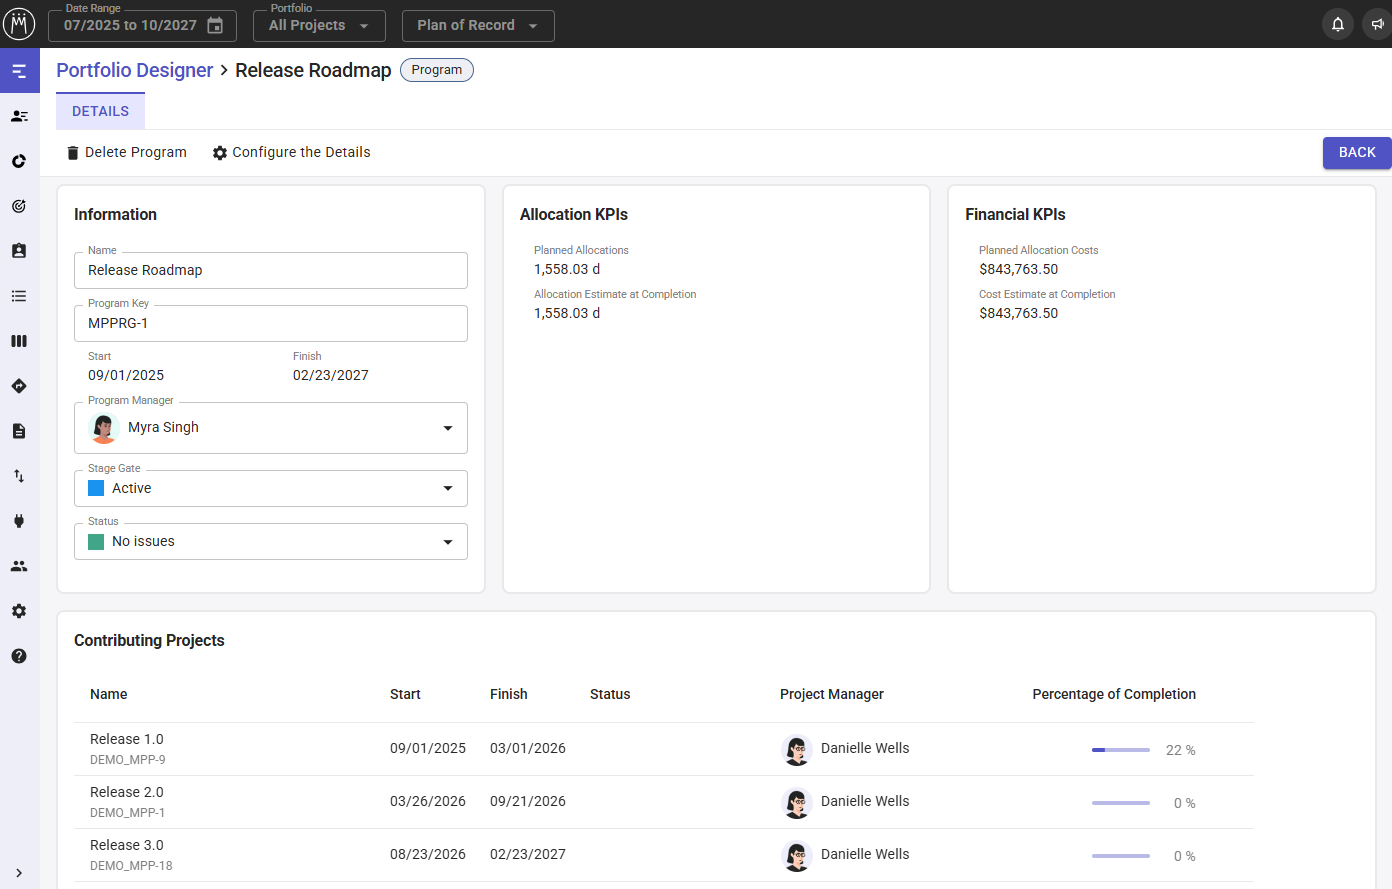
Task: Open the Portfolio All Projects dropdown
Action: (319, 26)
